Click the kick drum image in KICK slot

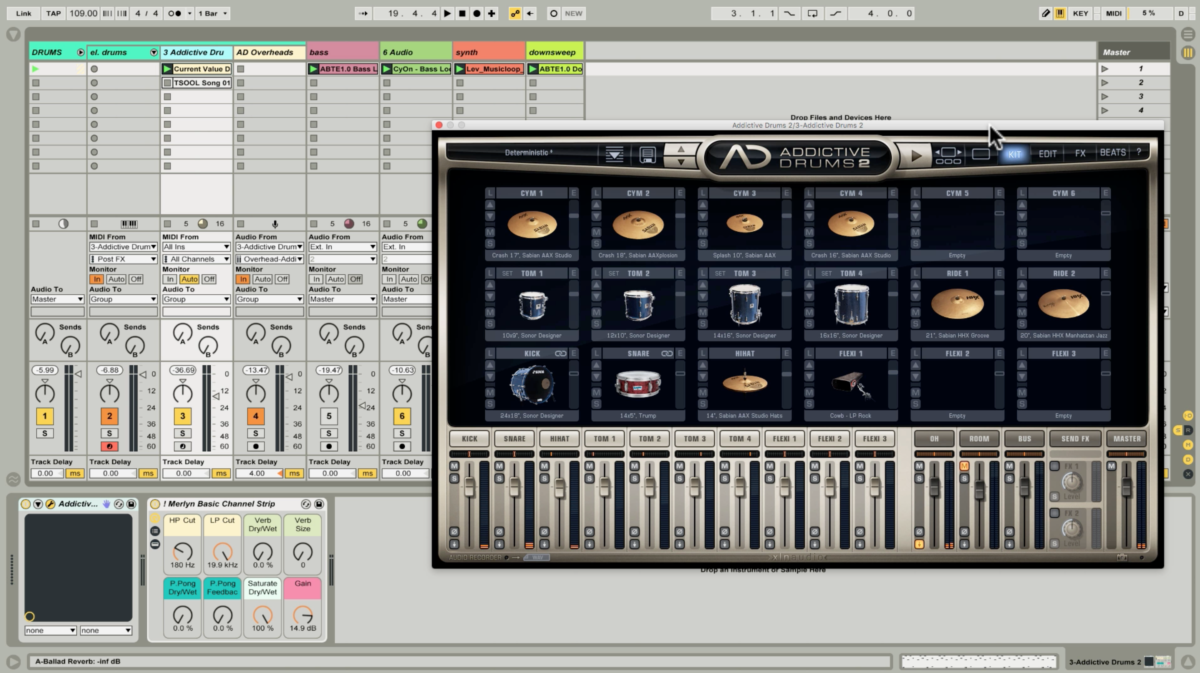tap(532, 385)
